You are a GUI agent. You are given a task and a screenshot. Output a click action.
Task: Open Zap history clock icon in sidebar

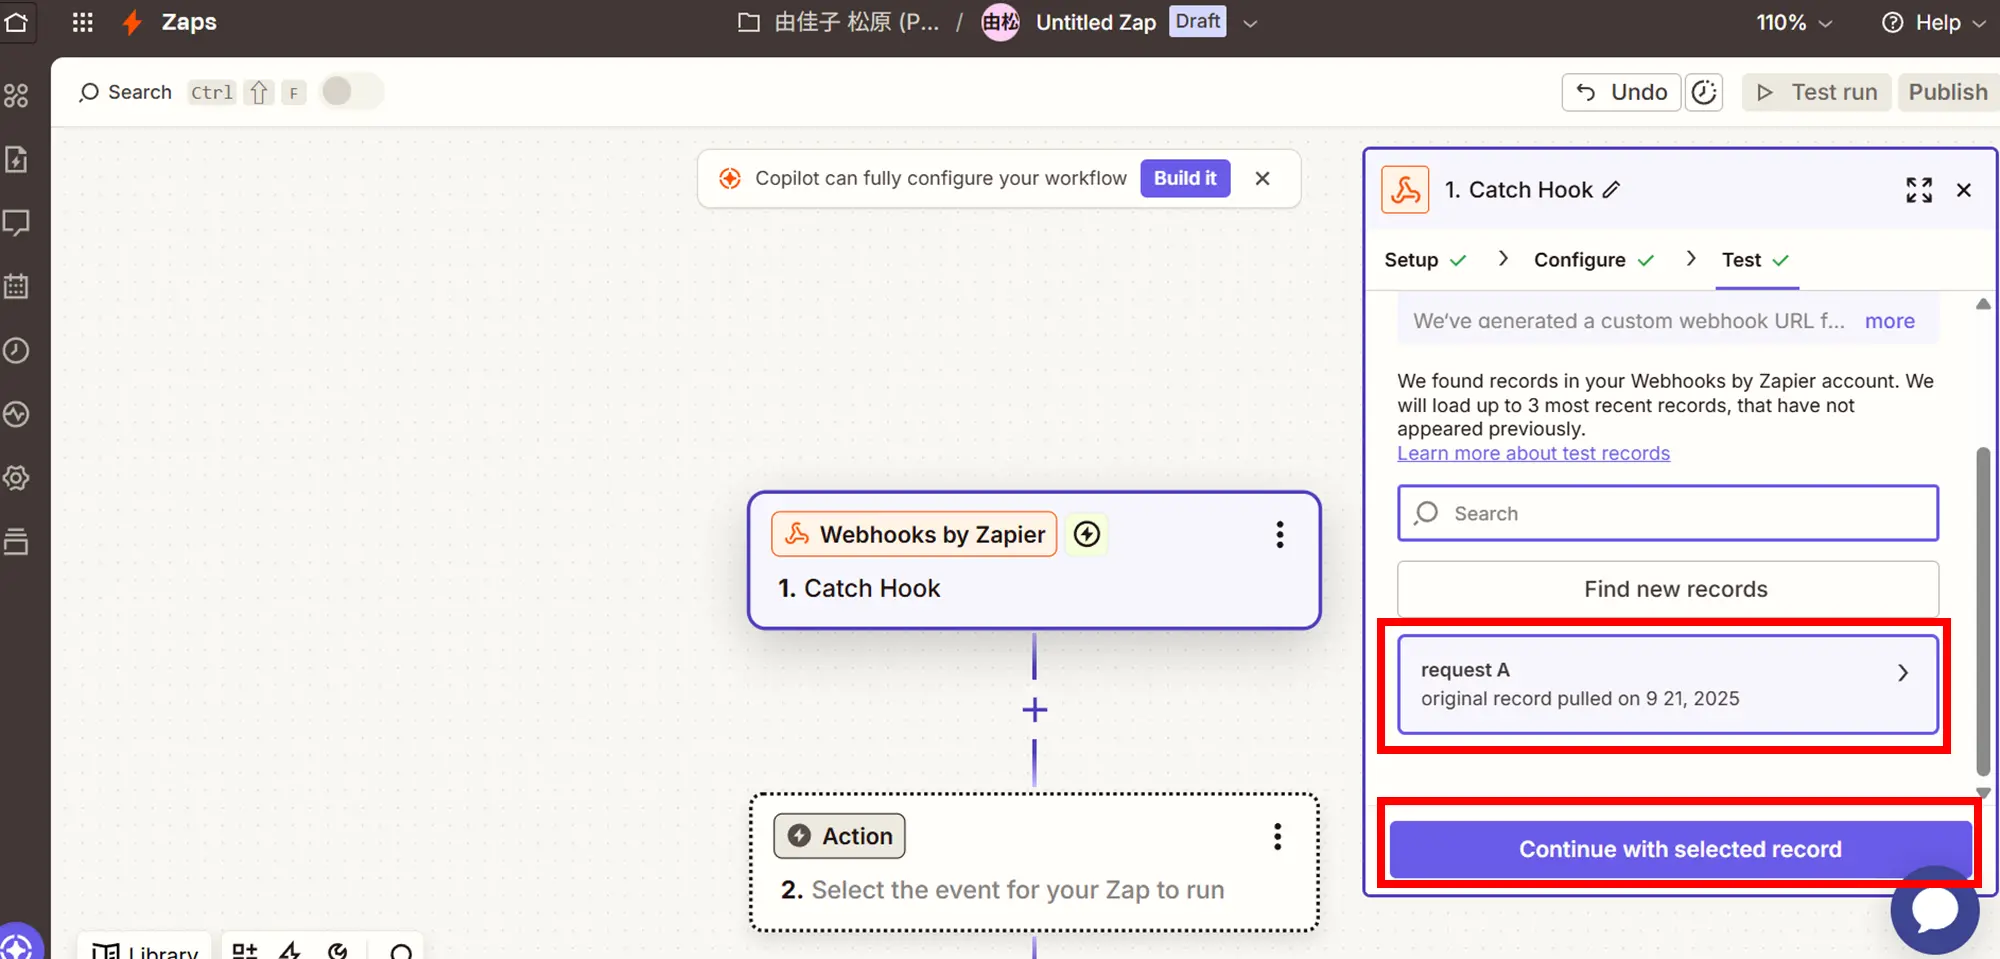tap(16, 351)
